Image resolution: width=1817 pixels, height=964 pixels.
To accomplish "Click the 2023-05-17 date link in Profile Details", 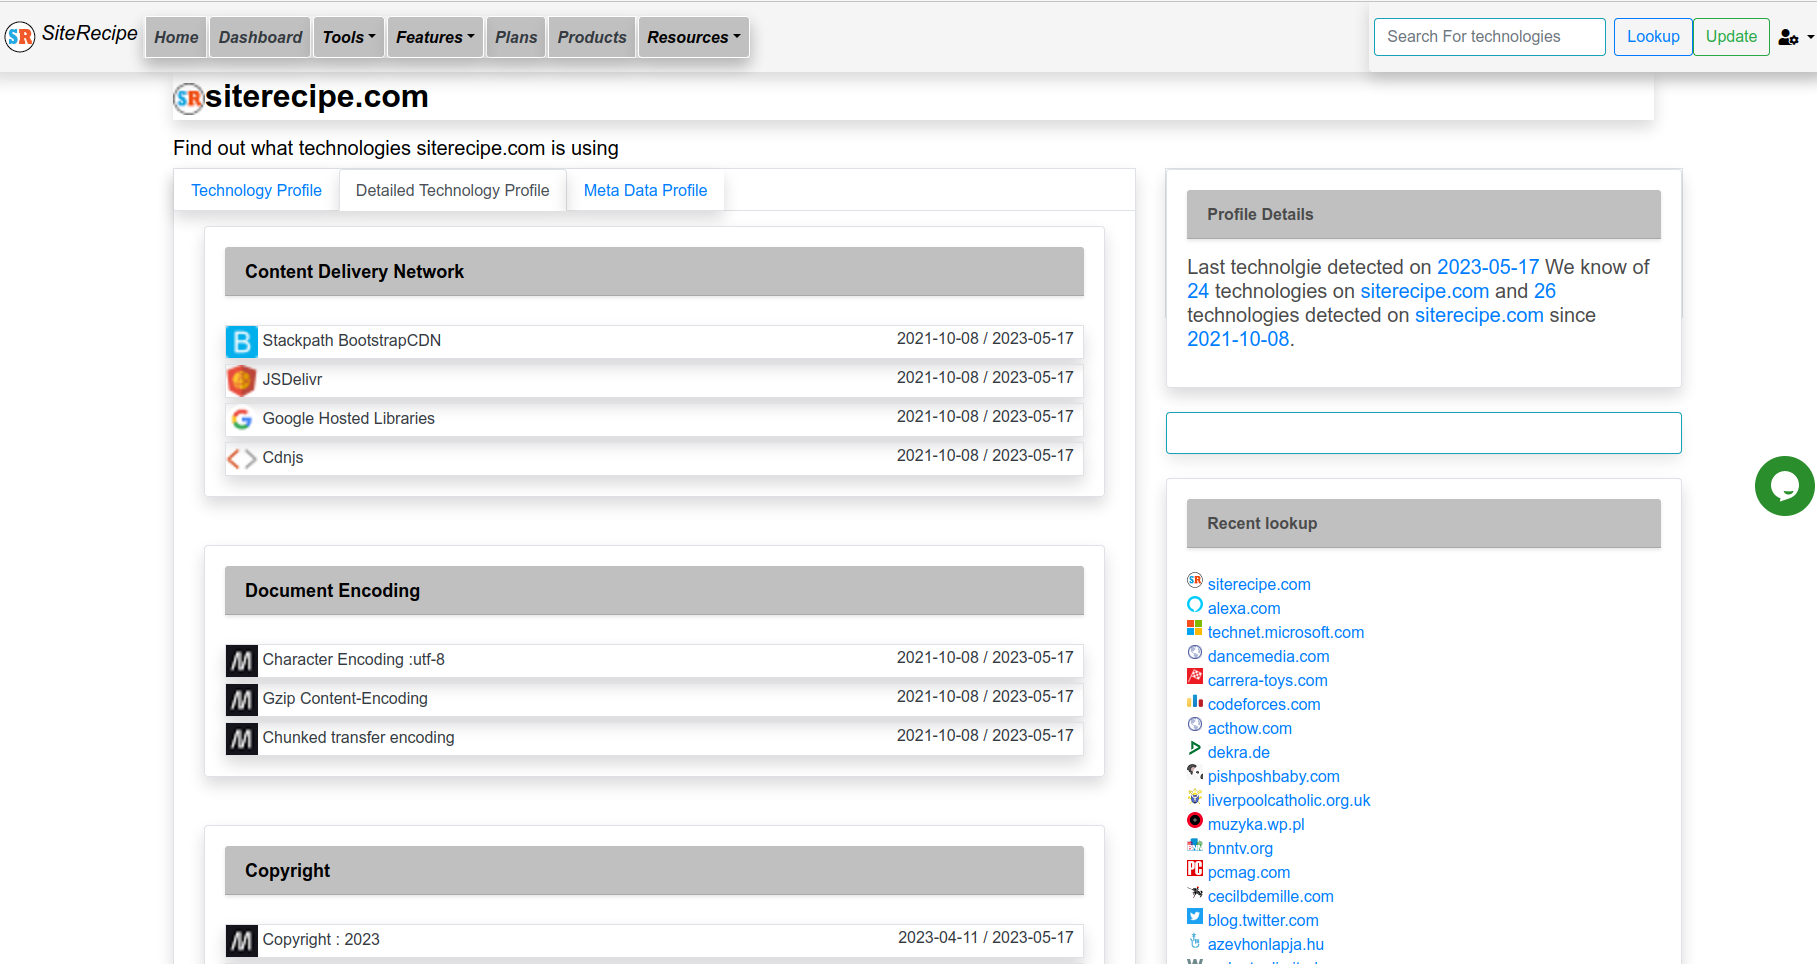I will tap(1488, 267).
